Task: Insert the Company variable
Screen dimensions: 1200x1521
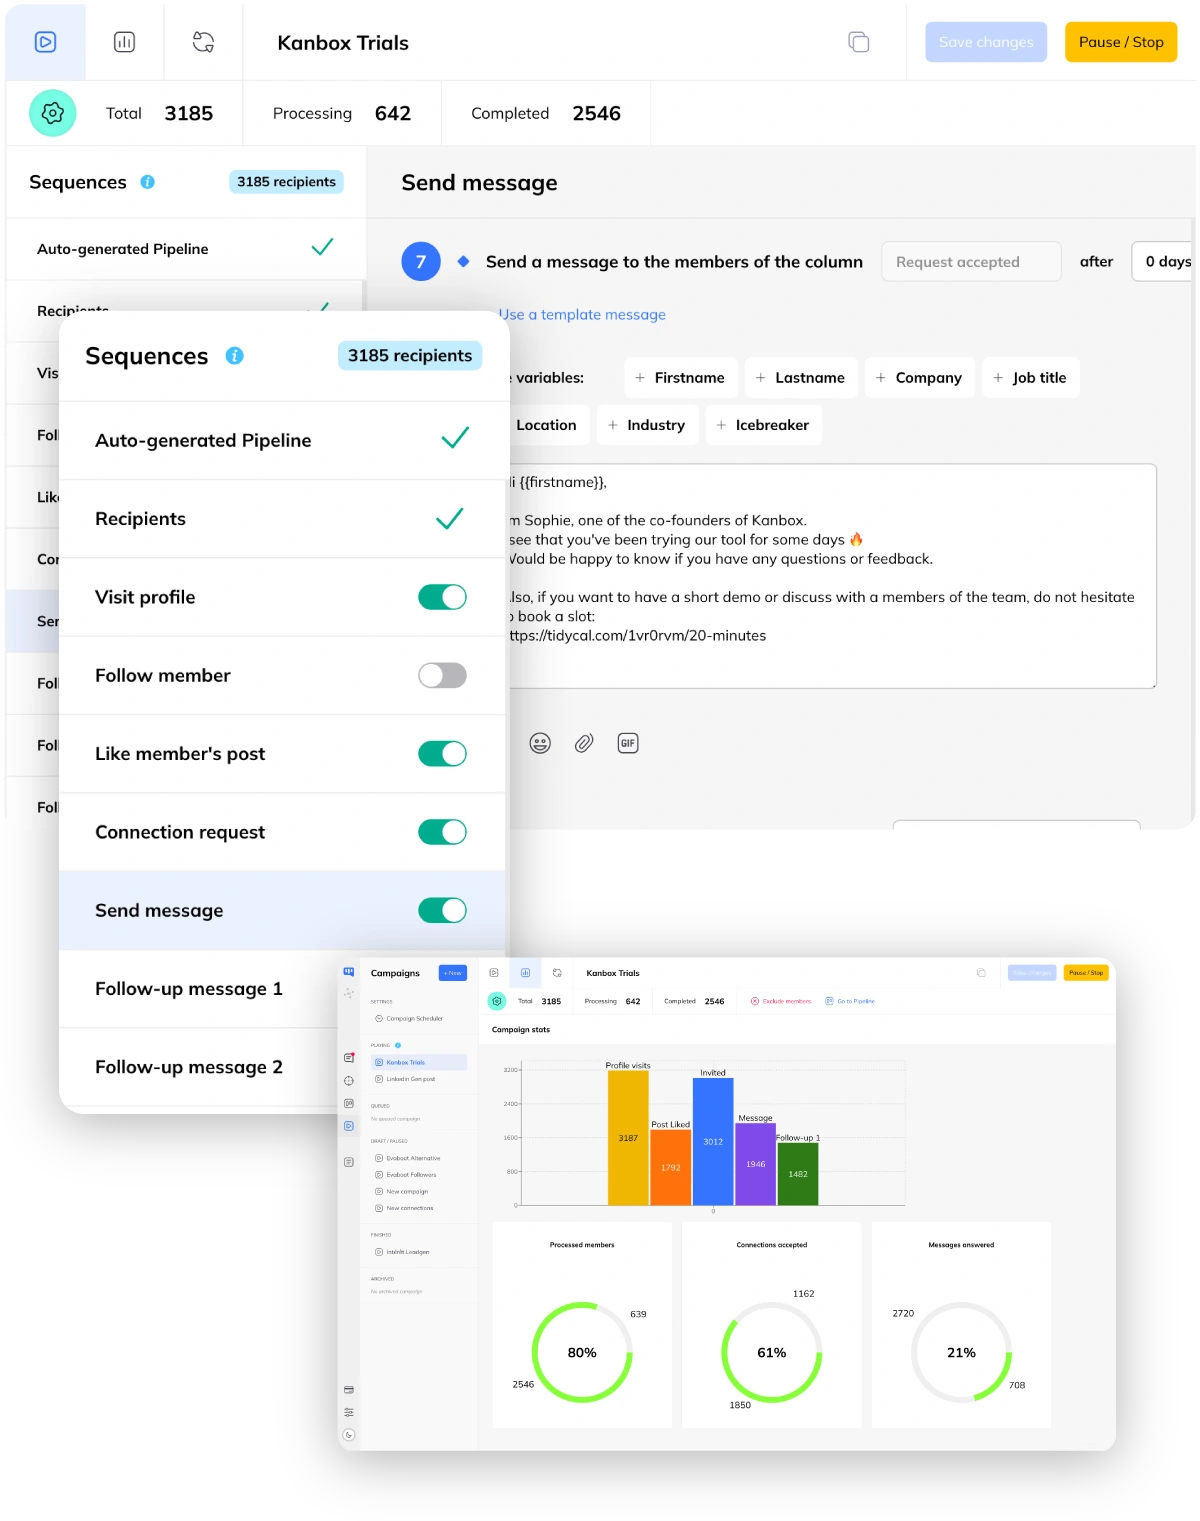Action: 919,378
